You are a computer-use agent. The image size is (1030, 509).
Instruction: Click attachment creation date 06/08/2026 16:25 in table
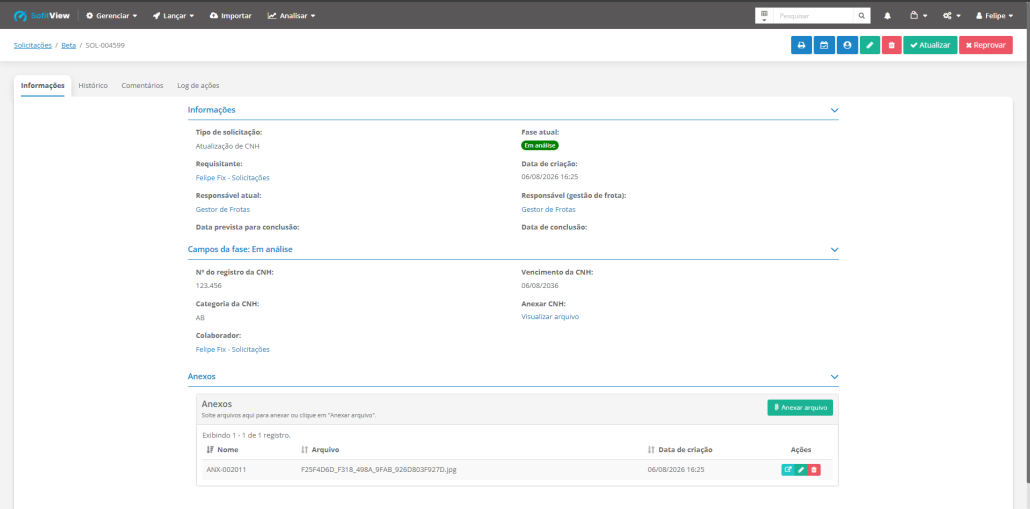pos(676,470)
